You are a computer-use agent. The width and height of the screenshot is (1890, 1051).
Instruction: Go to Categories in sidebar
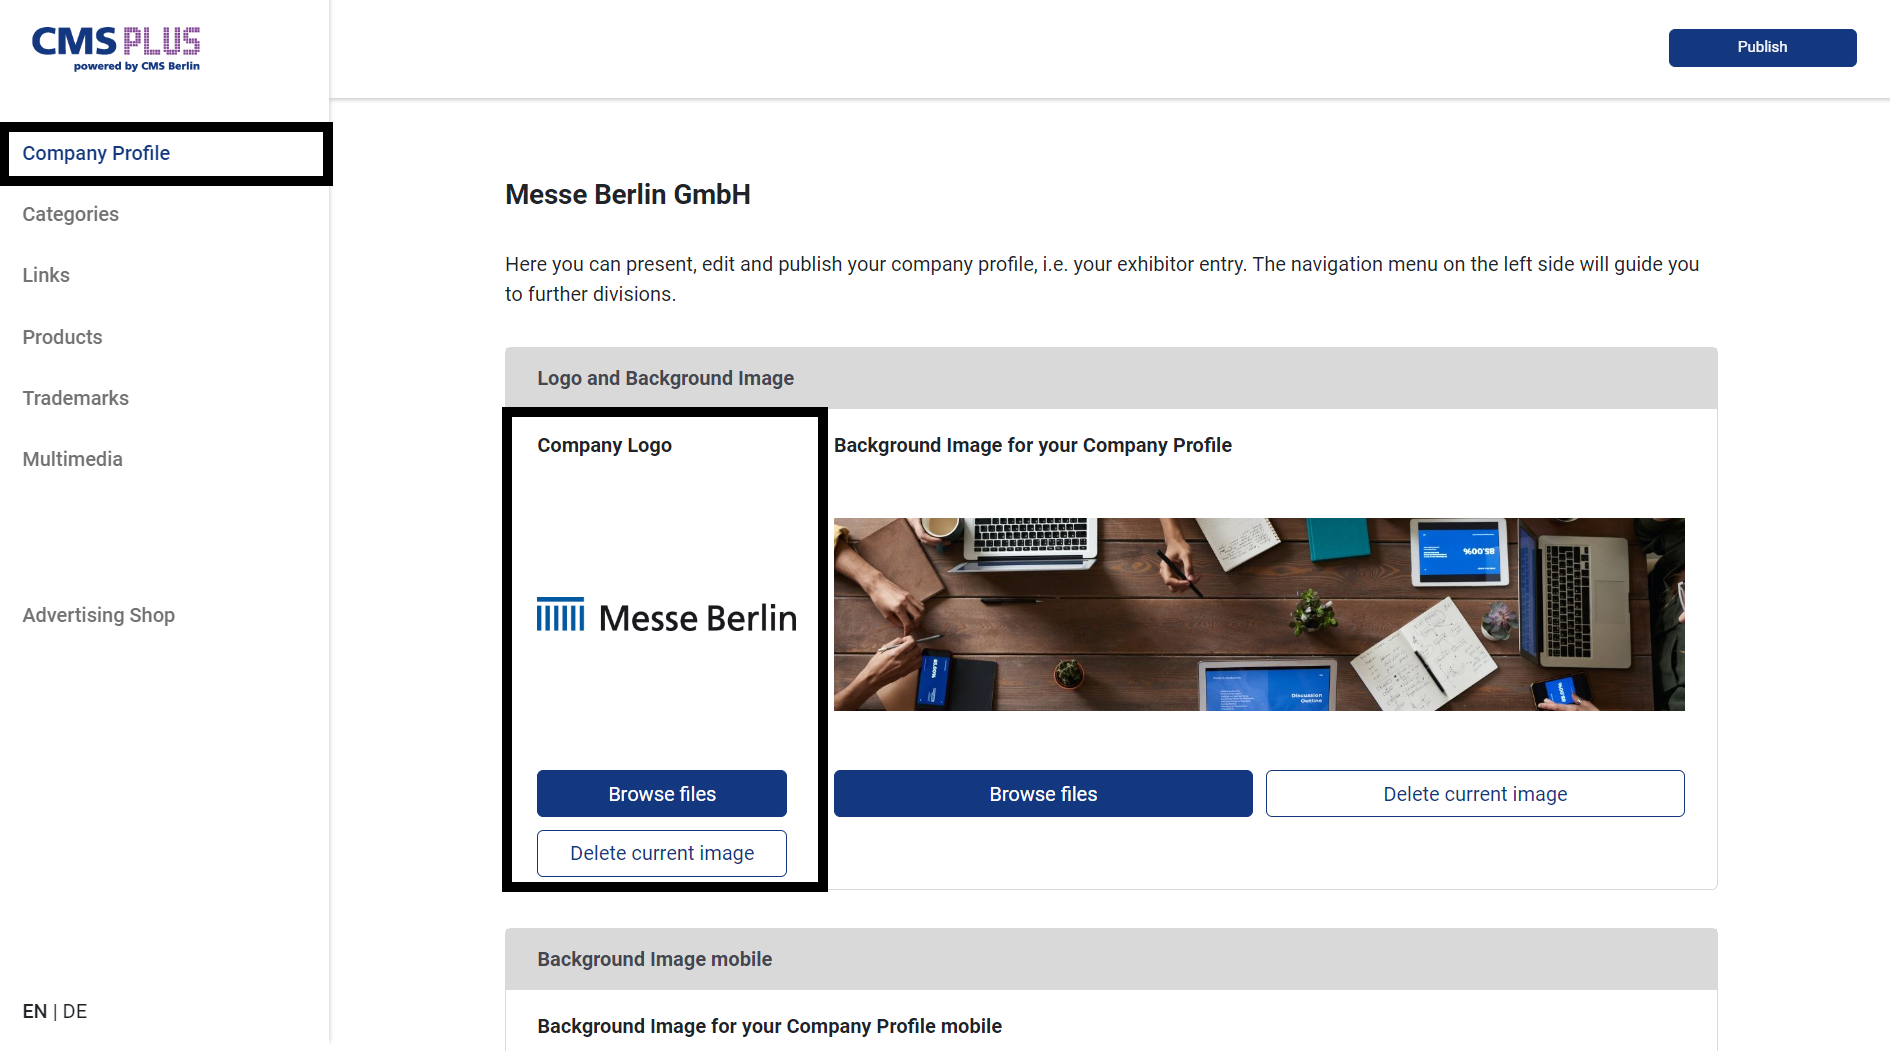click(70, 214)
